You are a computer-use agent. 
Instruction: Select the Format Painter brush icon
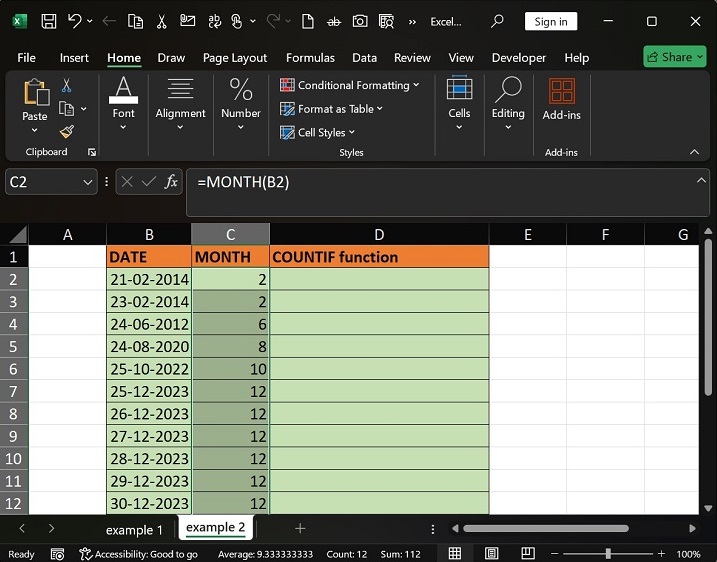(66, 131)
